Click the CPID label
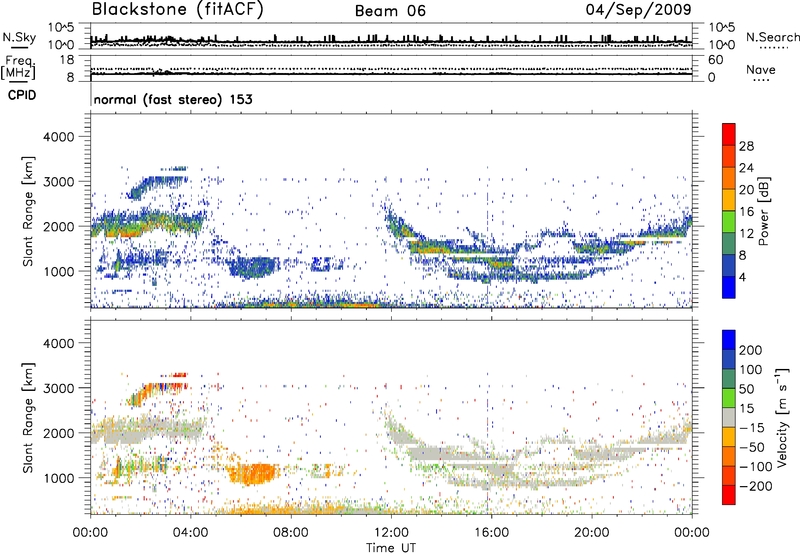The height and width of the screenshot is (554, 800). click(x=22, y=95)
